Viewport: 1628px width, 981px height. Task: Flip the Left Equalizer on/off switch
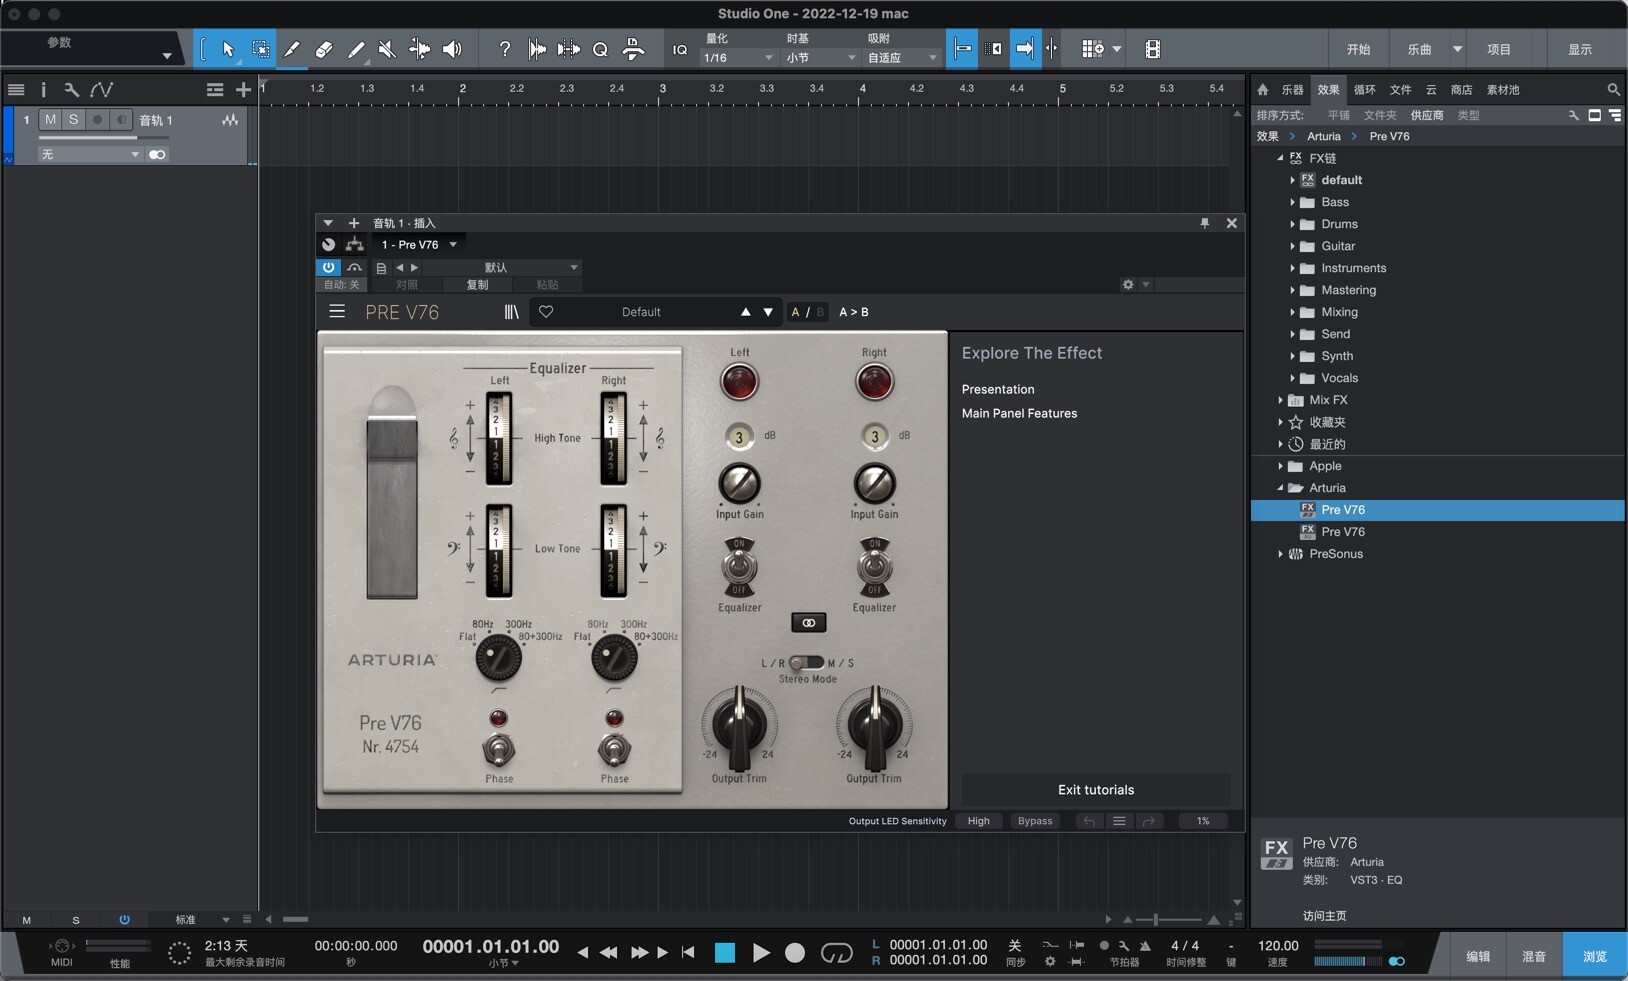739,567
